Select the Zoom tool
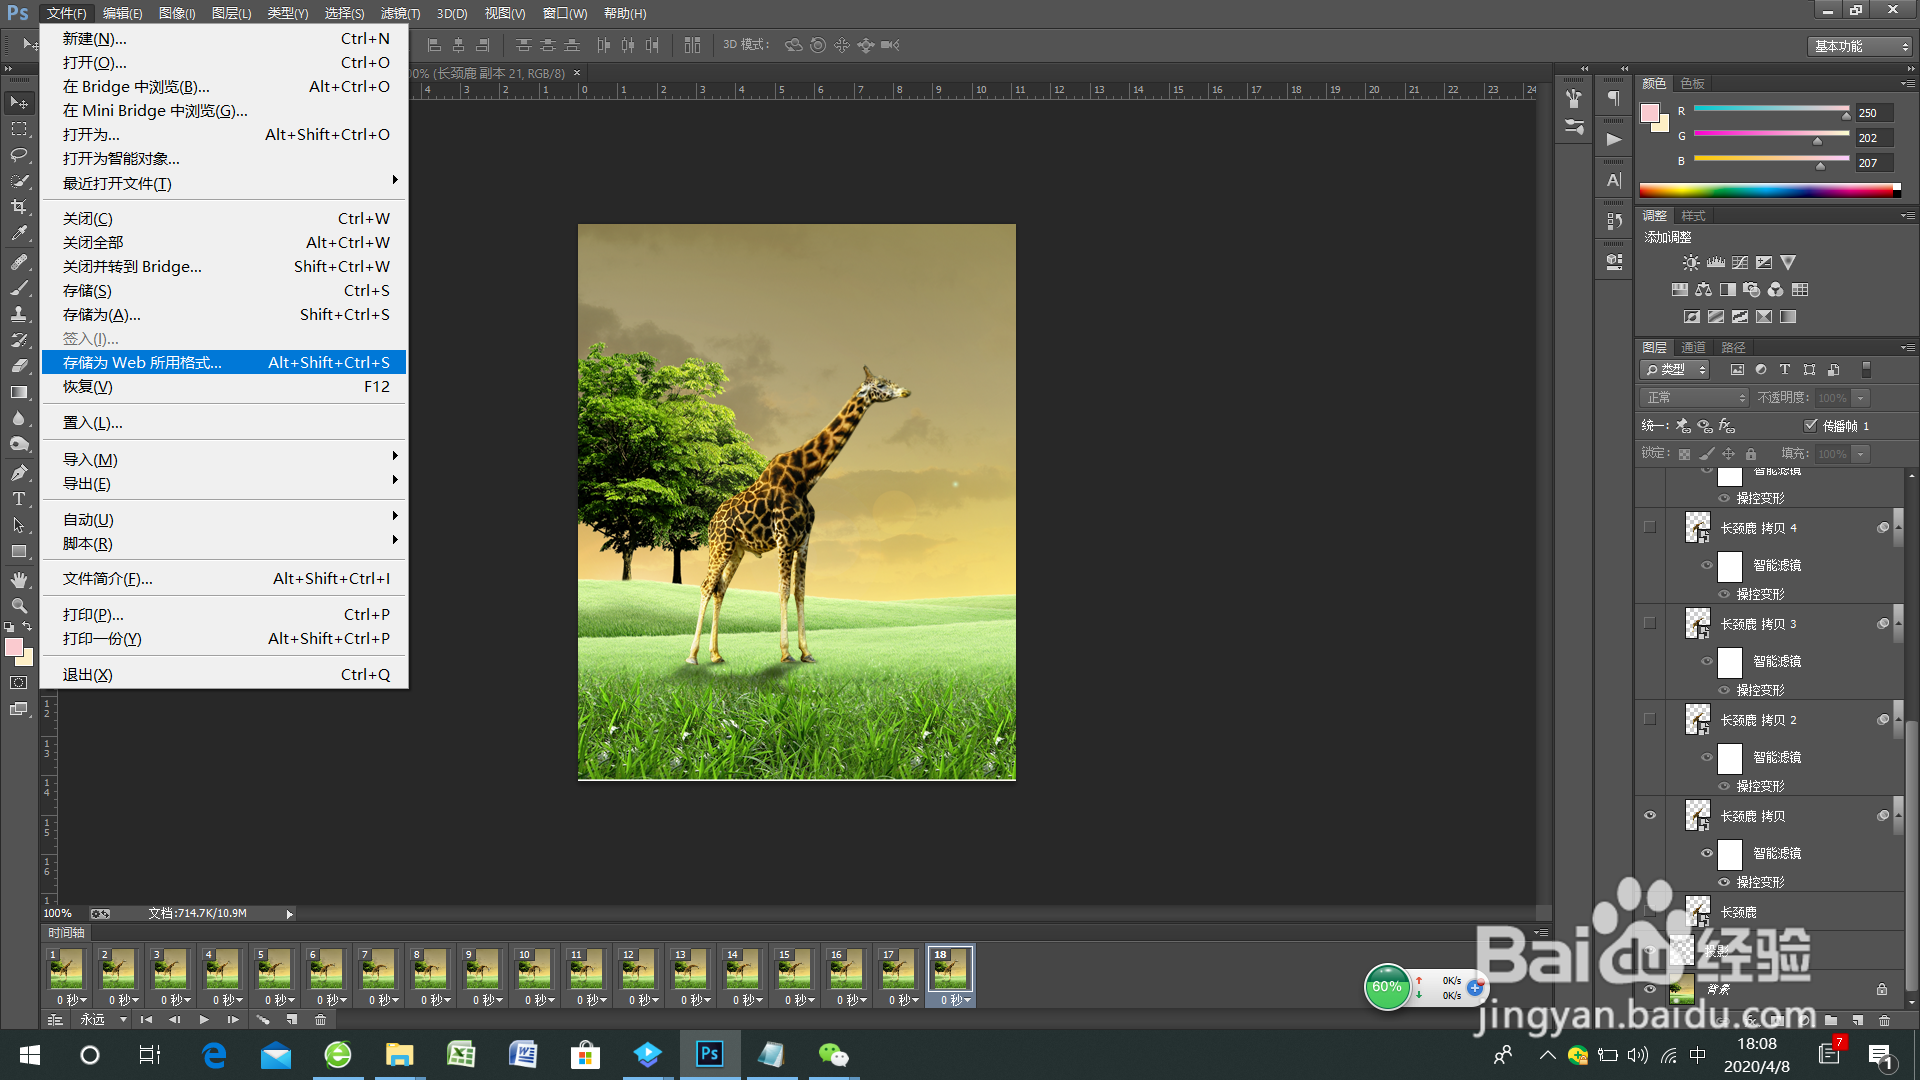 click(x=19, y=606)
